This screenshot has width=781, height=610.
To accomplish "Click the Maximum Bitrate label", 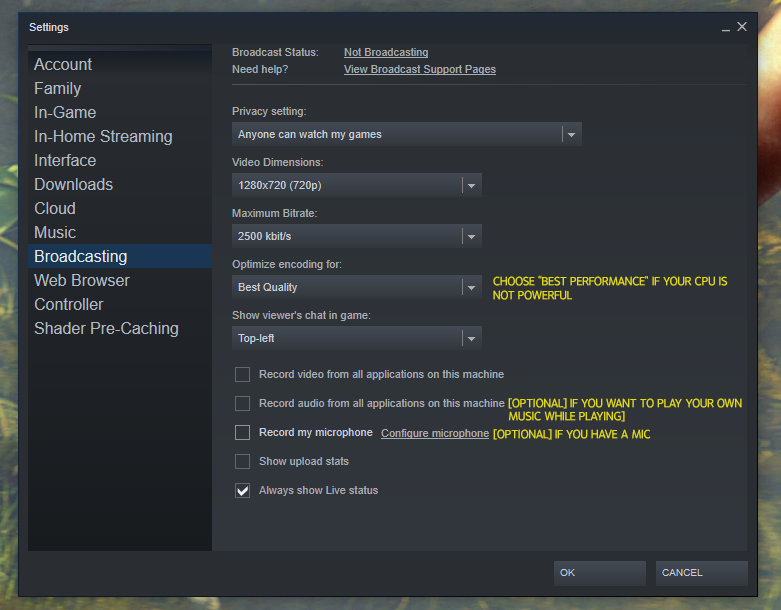I will tap(274, 213).
